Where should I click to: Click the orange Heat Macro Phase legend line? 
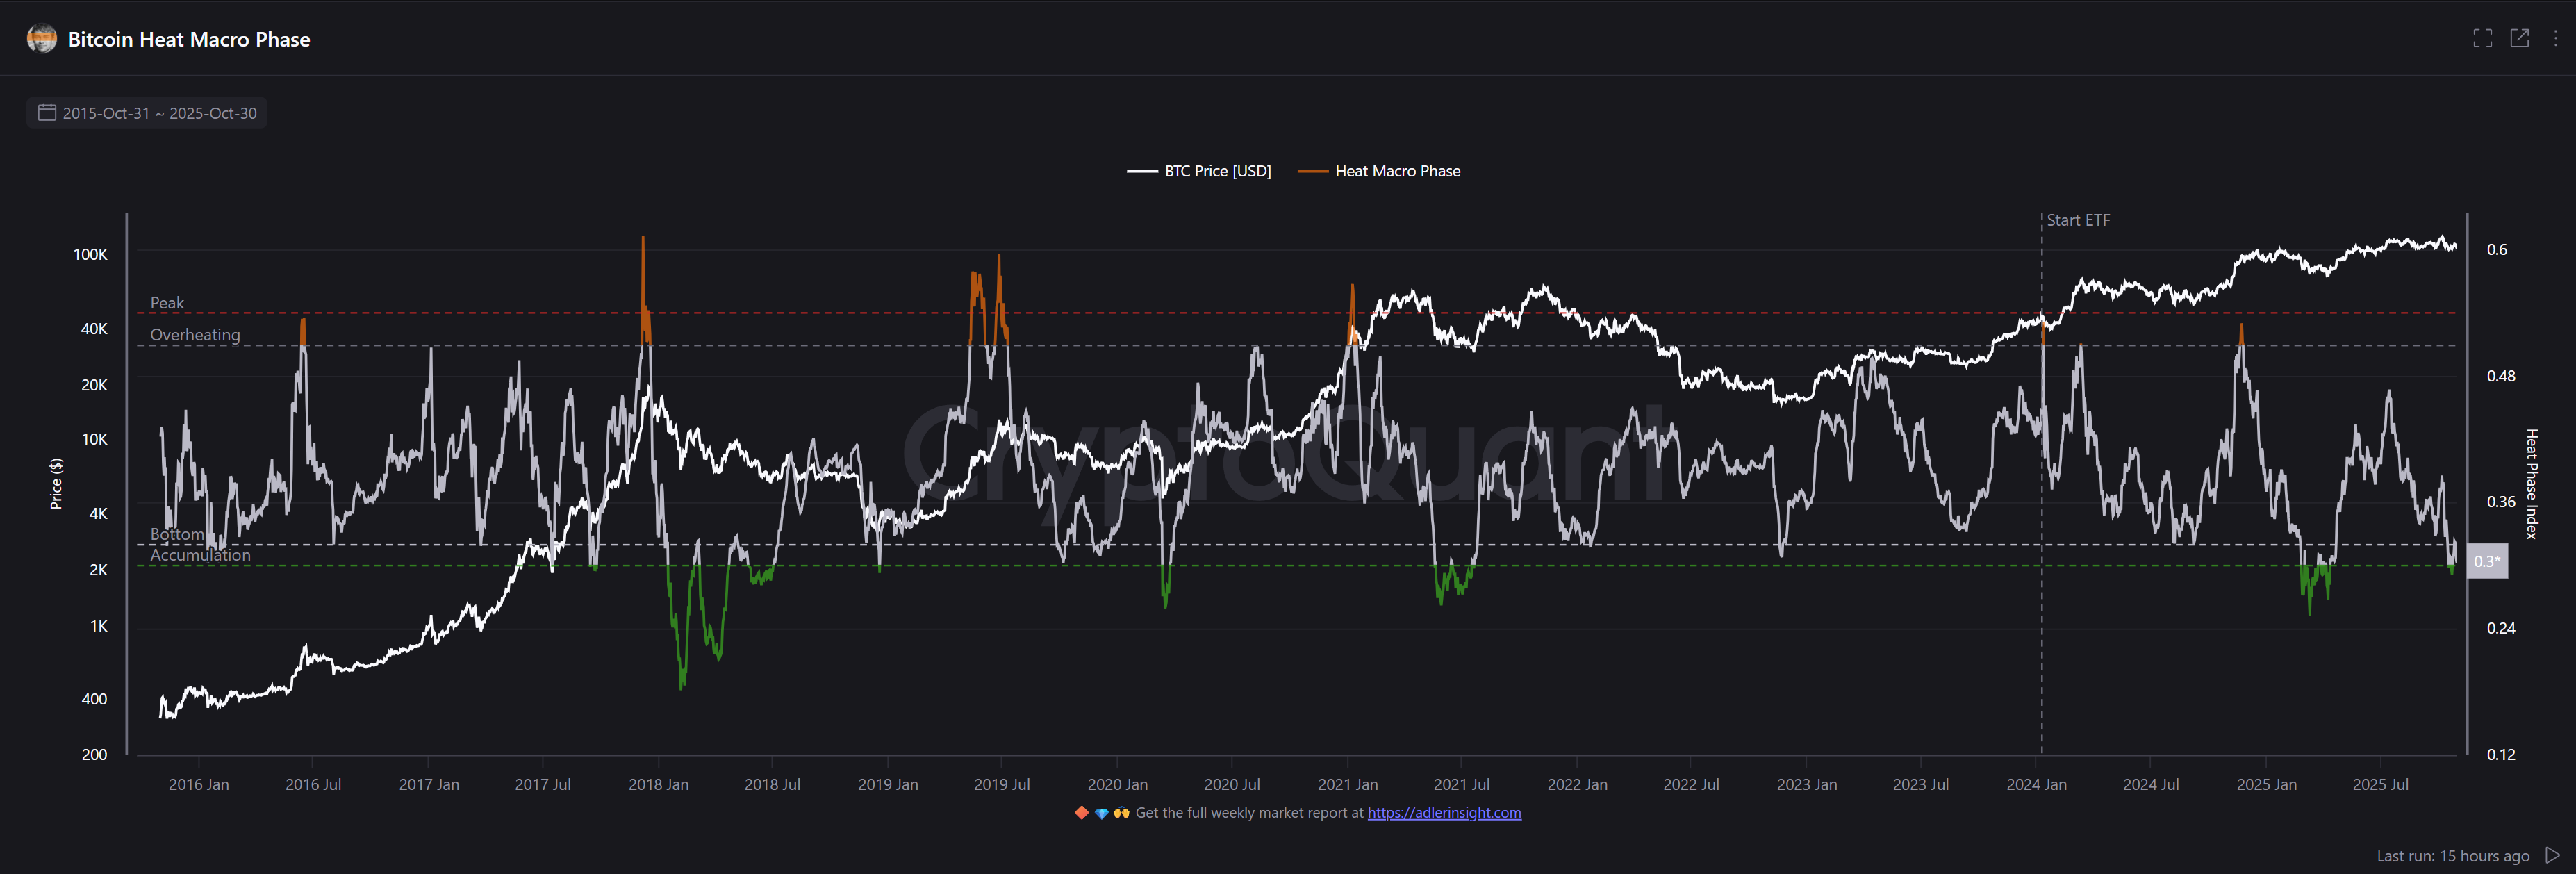pyautogui.click(x=1312, y=171)
